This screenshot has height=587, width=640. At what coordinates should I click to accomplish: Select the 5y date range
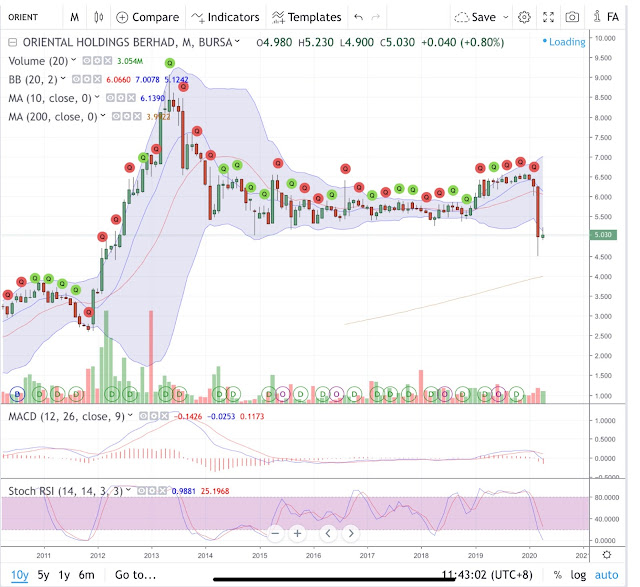pyautogui.click(x=43, y=575)
